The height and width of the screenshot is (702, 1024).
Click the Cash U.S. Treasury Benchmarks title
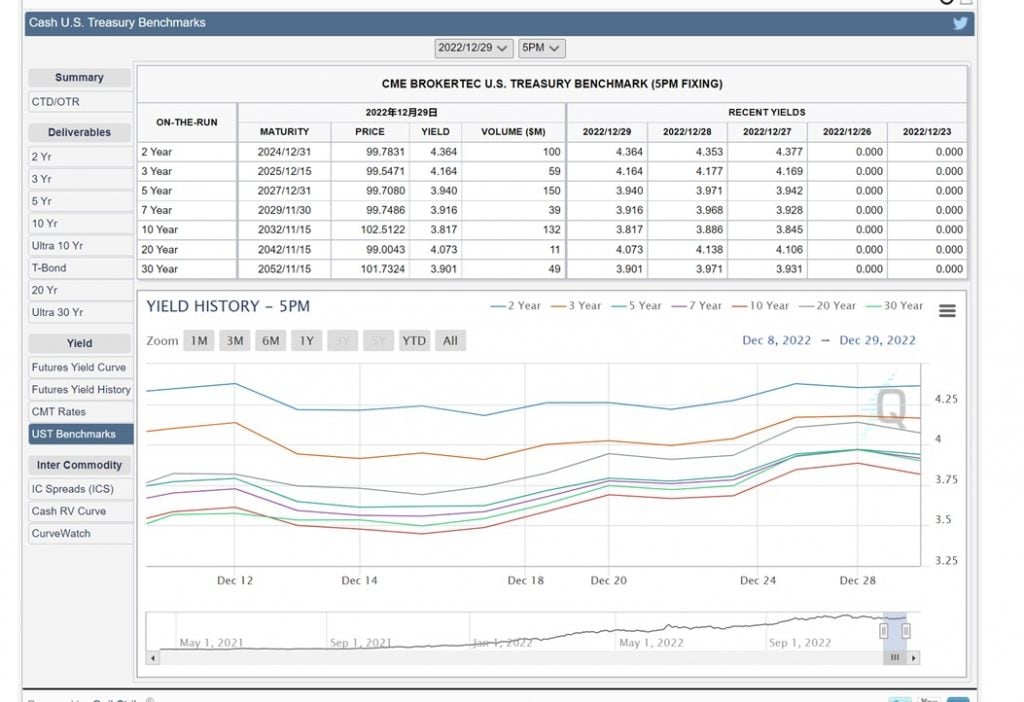coord(117,23)
